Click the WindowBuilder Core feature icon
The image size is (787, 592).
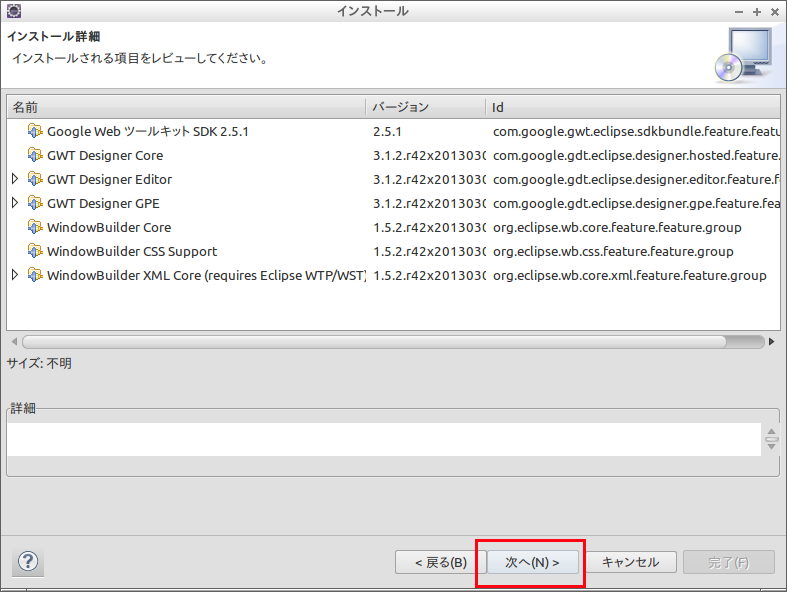pyautogui.click(x=35, y=227)
